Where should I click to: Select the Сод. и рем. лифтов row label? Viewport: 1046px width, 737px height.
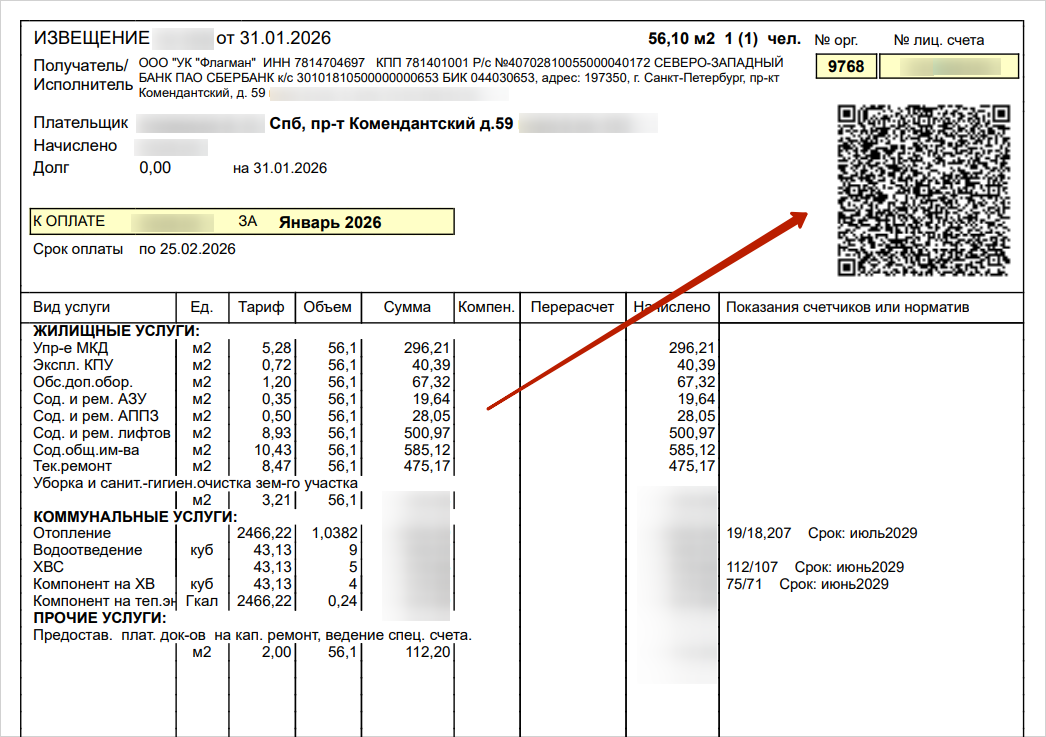(x=102, y=433)
